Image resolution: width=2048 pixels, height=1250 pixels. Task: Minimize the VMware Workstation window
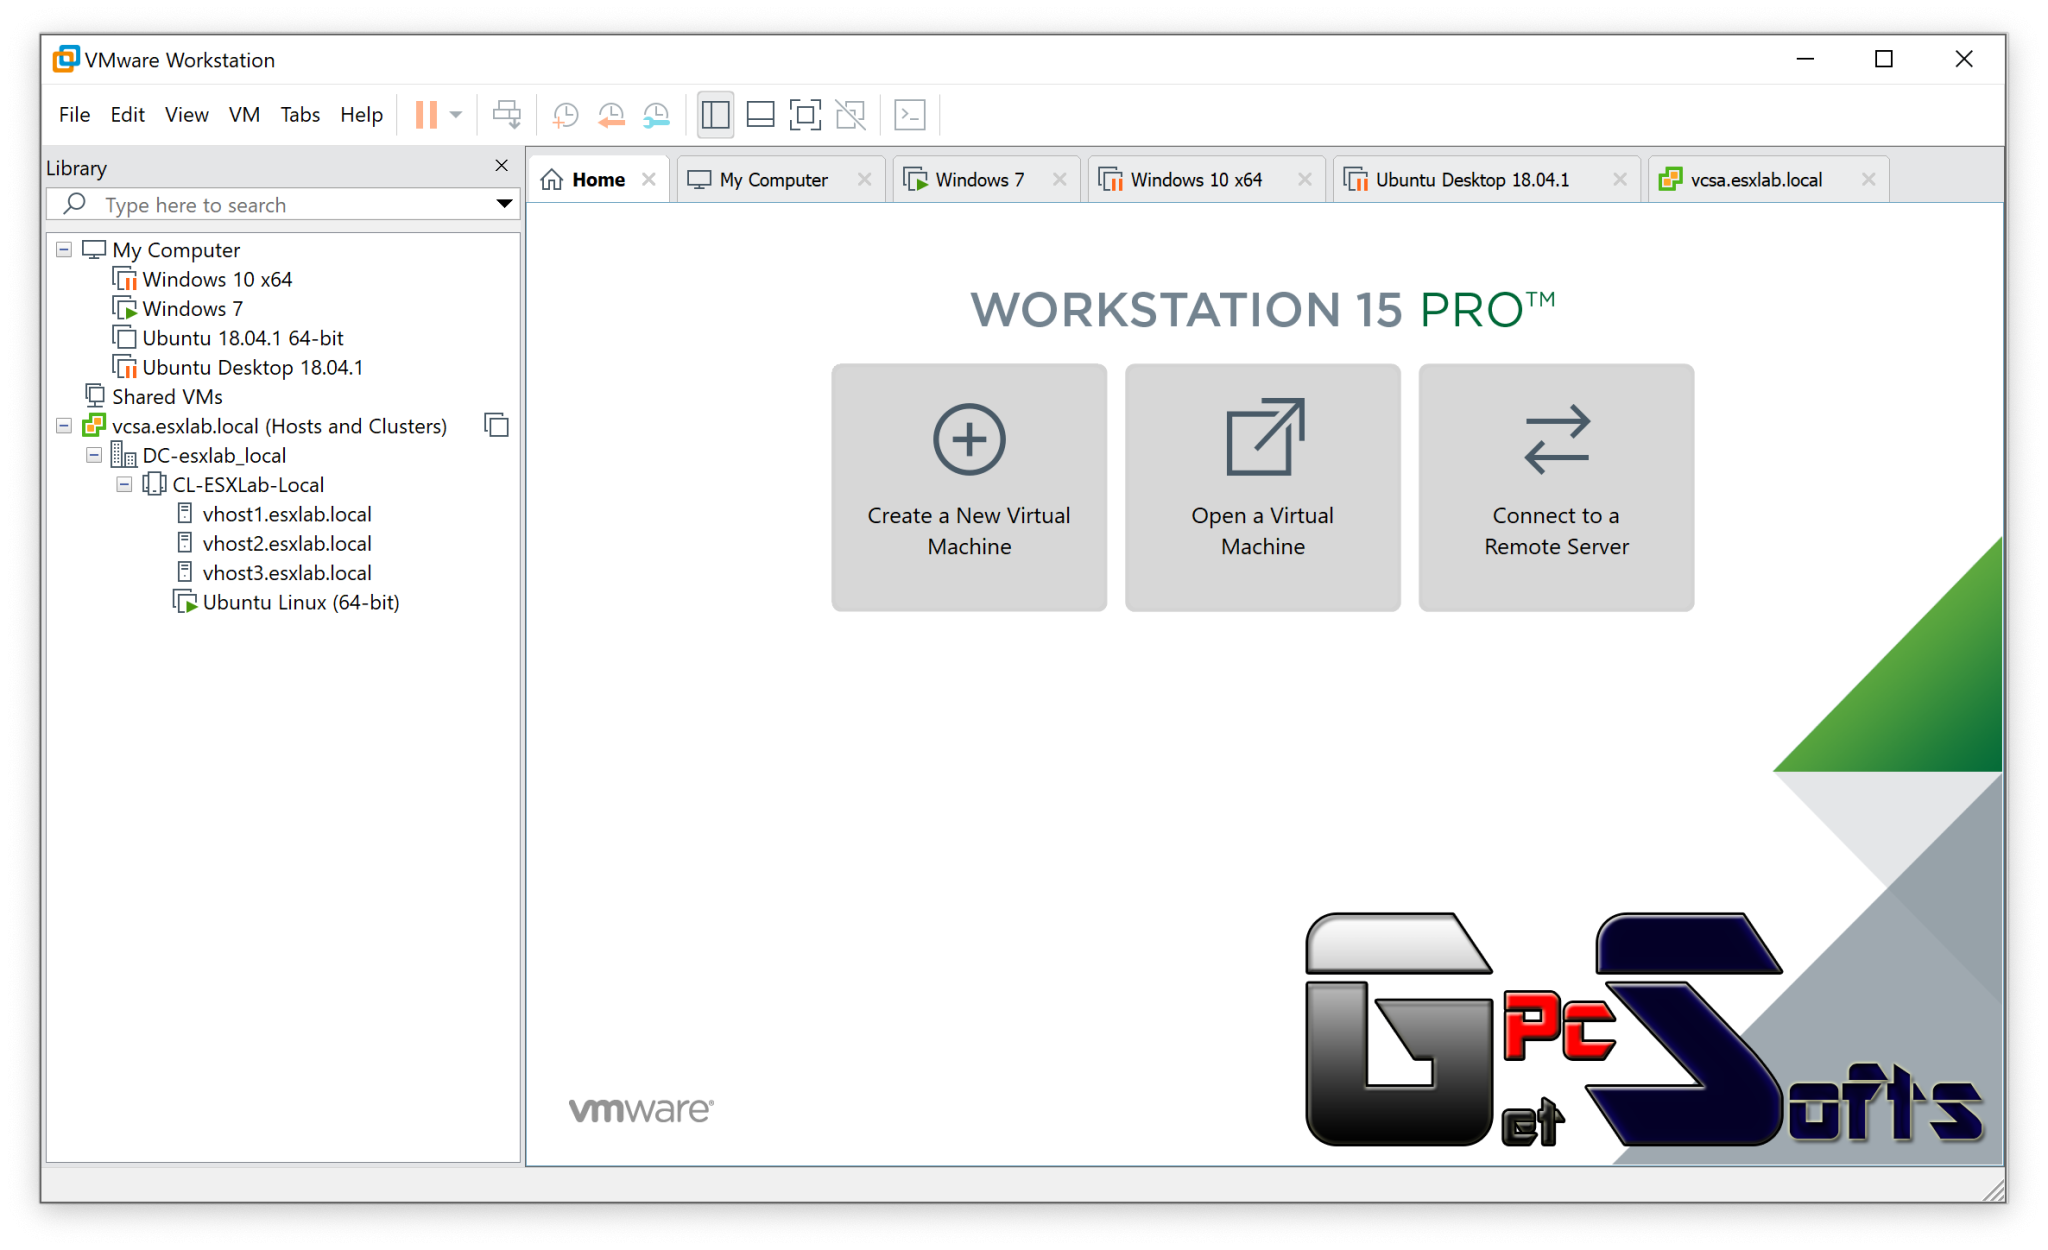pyautogui.click(x=1805, y=59)
